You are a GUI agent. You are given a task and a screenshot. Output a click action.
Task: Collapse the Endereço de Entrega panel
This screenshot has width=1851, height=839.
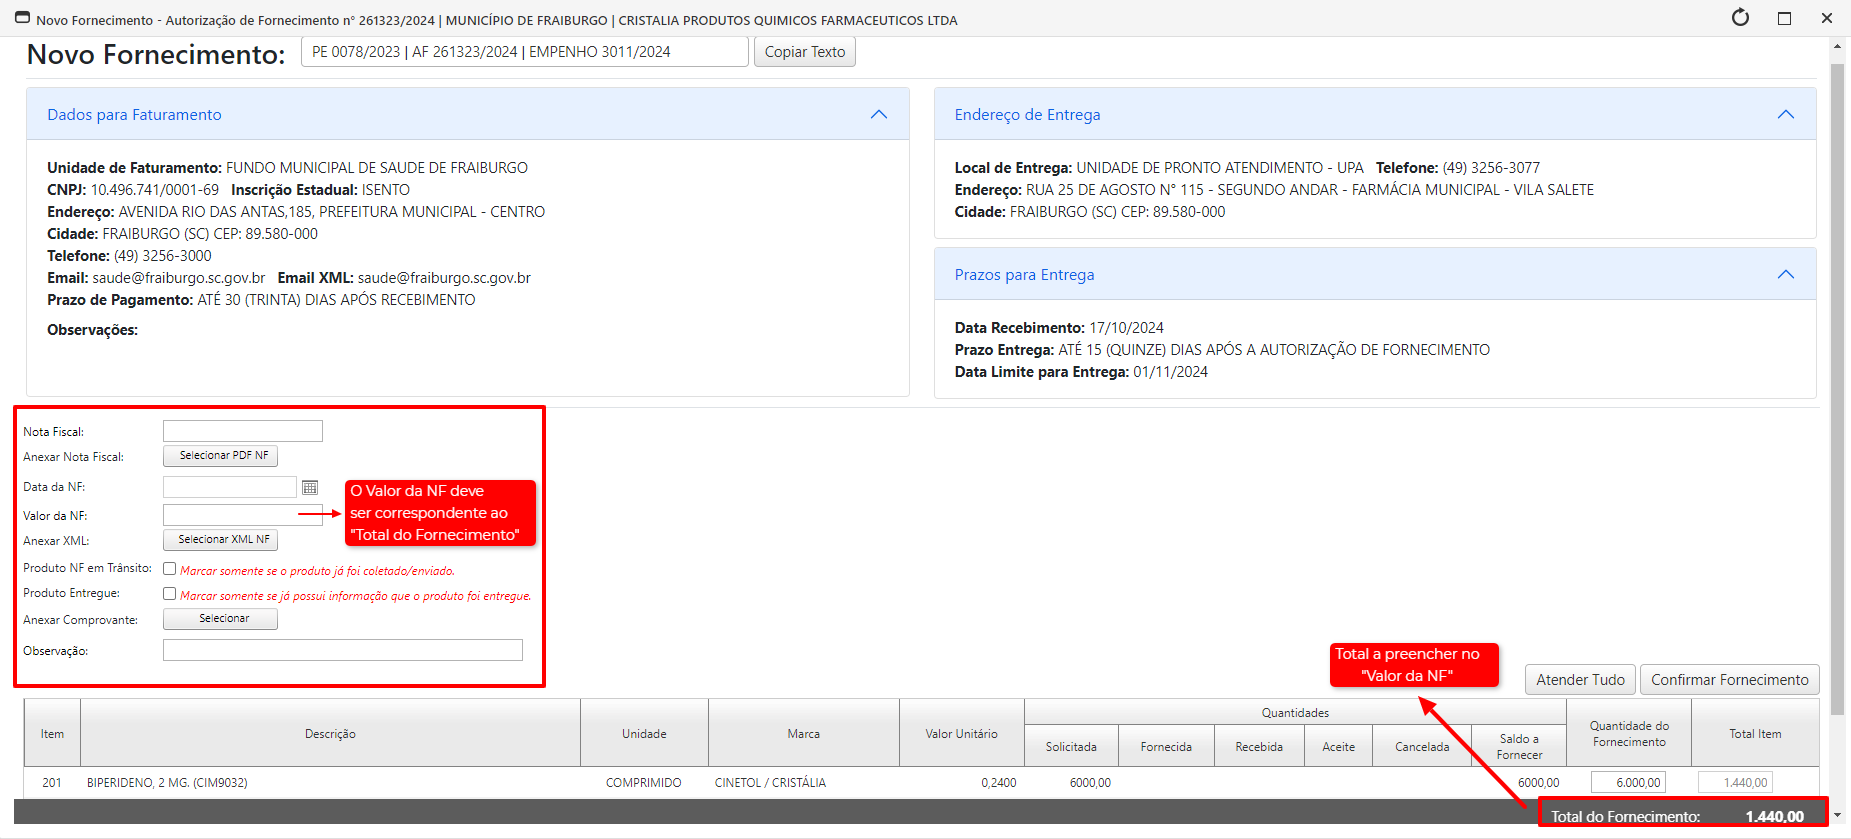click(x=1785, y=115)
